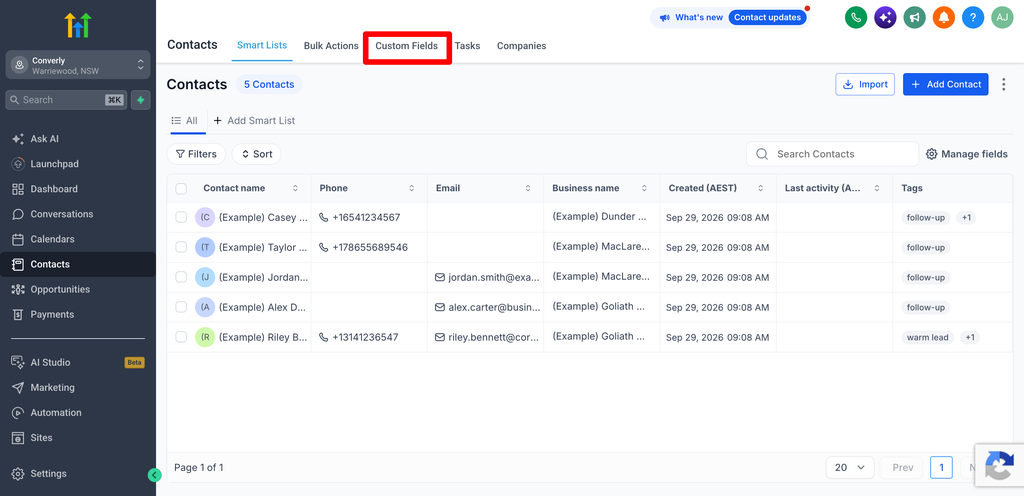
Task: Sort by Business name column arrows
Action: 644,188
